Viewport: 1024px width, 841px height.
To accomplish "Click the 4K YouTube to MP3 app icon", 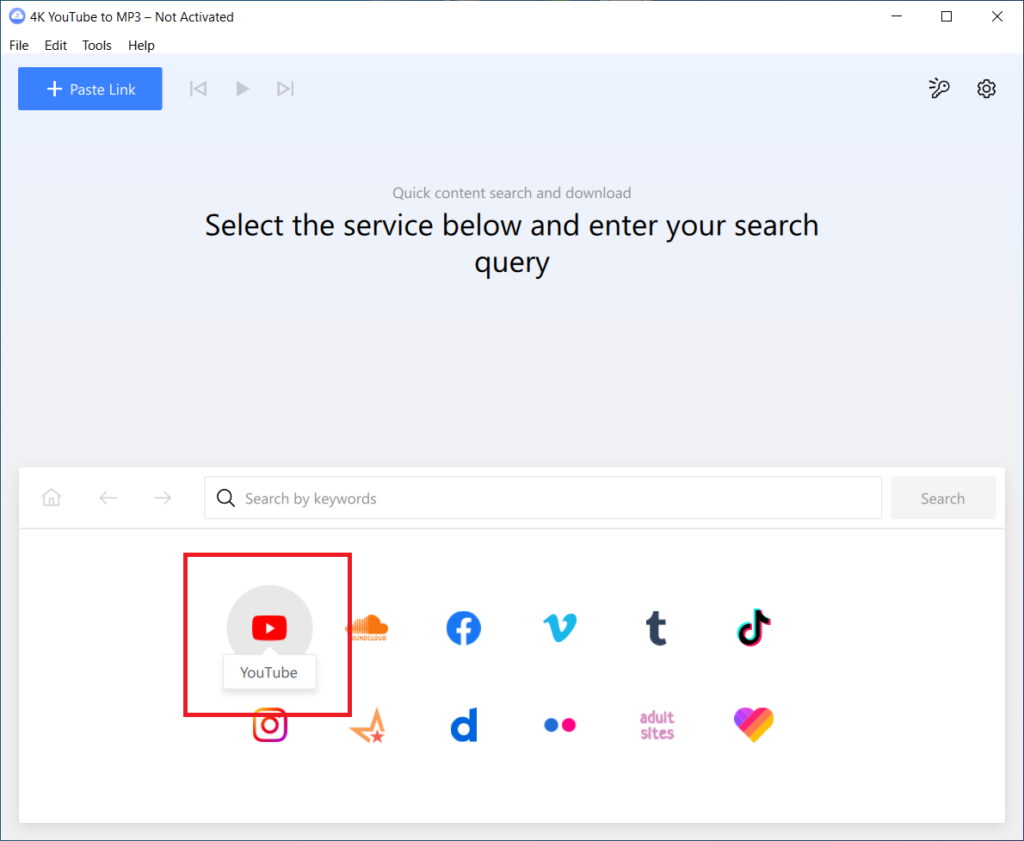I will (17, 16).
